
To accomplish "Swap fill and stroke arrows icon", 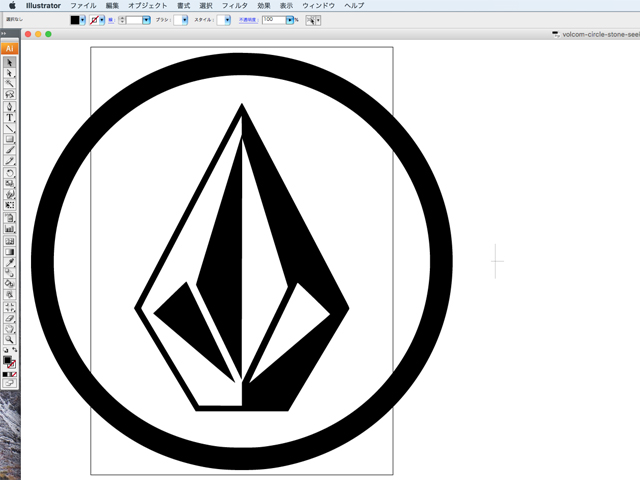I will tap(15, 350).
